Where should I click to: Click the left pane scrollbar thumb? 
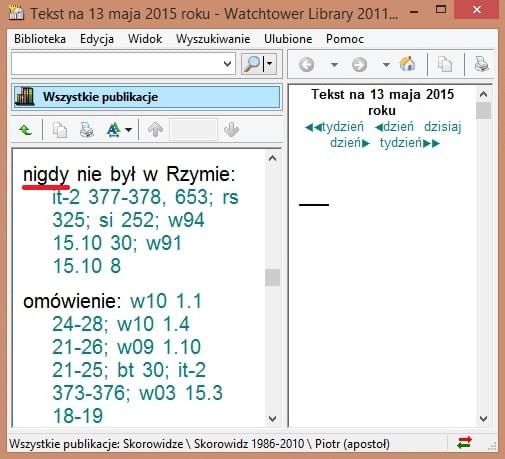pyautogui.click(x=272, y=277)
